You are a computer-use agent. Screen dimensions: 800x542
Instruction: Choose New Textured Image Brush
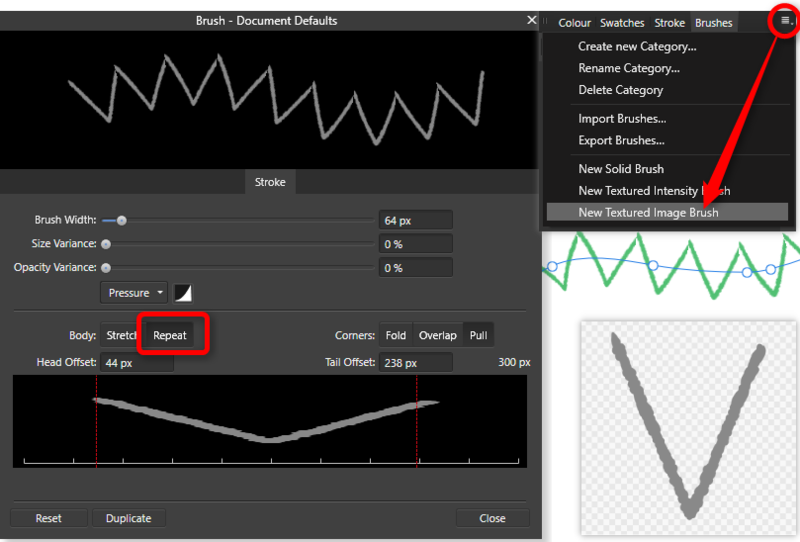(x=648, y=212)
